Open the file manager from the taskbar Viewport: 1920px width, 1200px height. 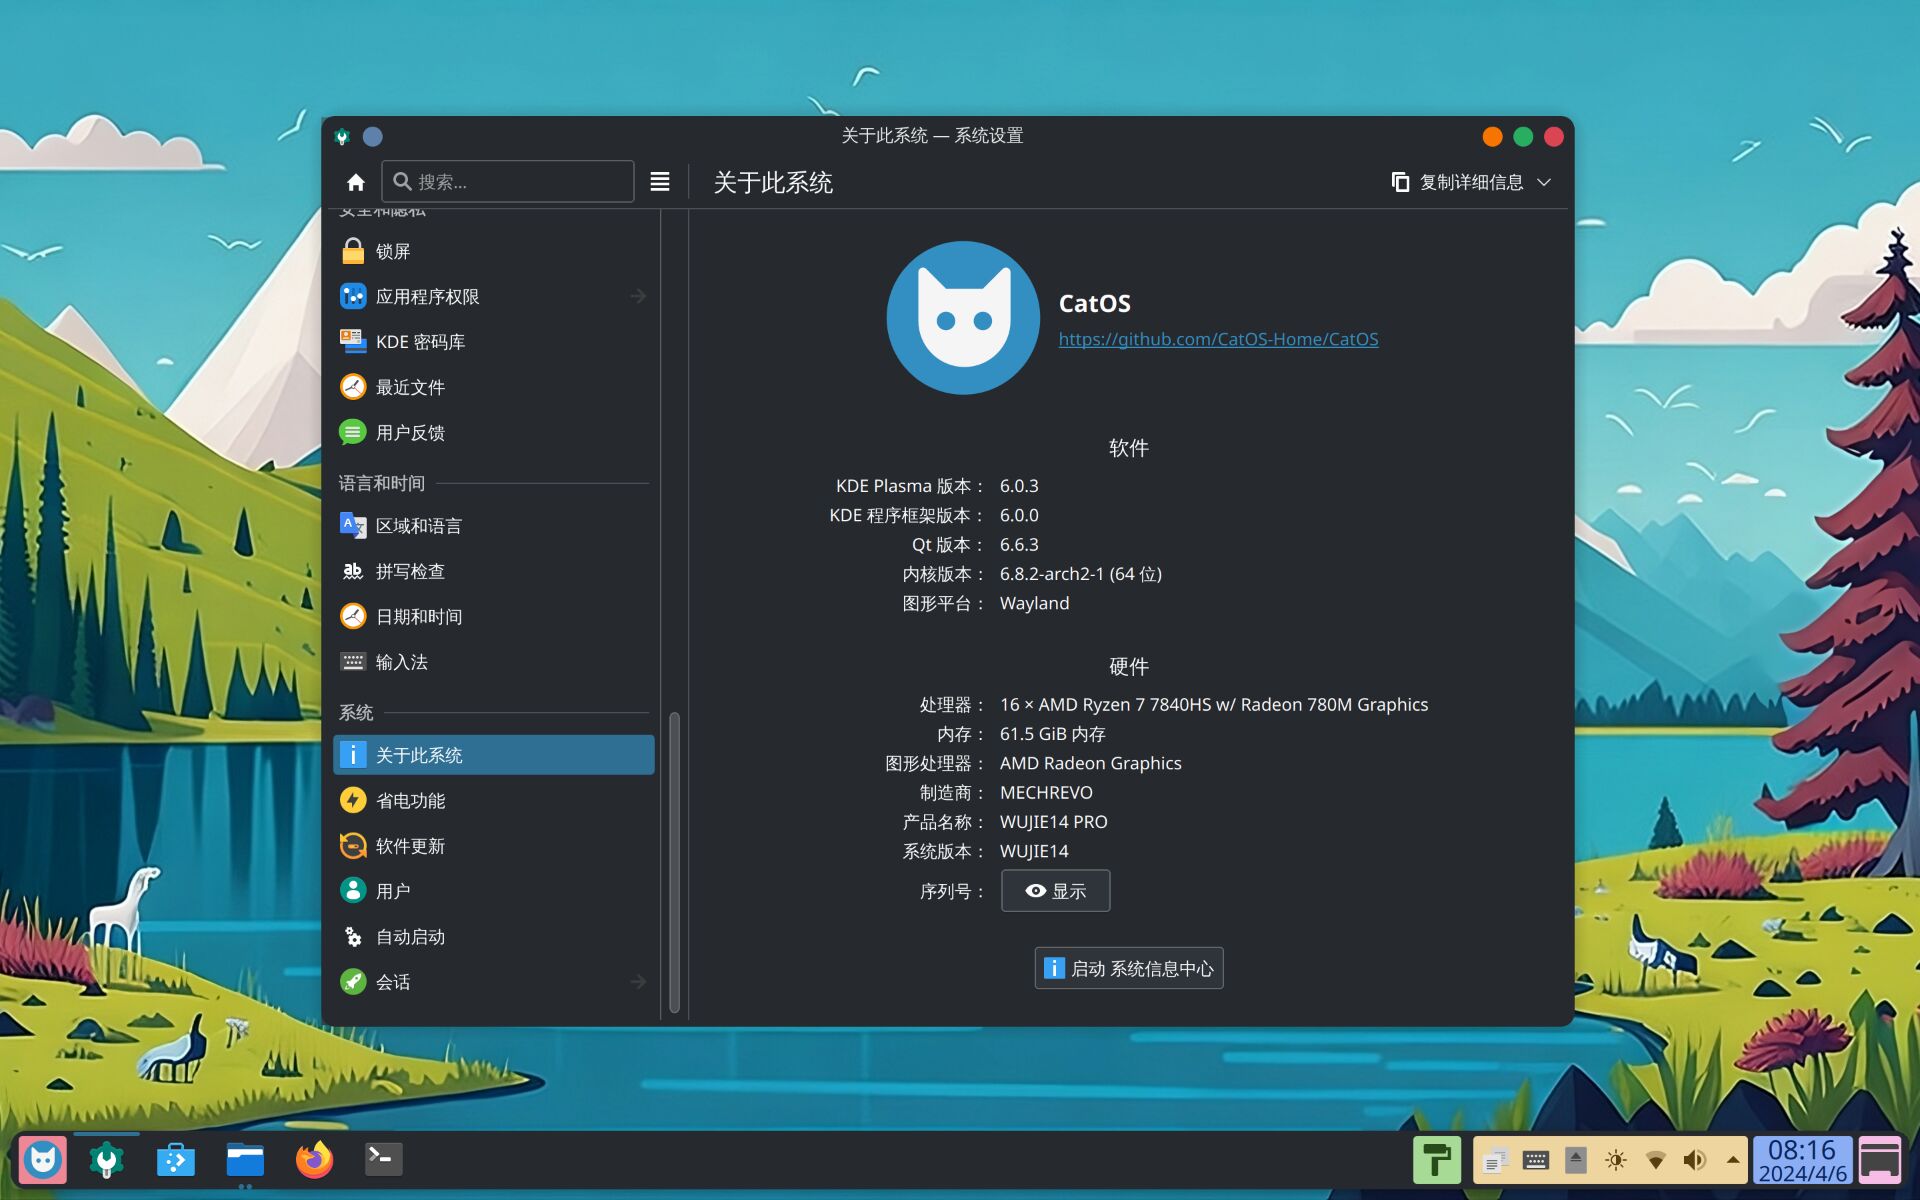[x=245, y=1160]
